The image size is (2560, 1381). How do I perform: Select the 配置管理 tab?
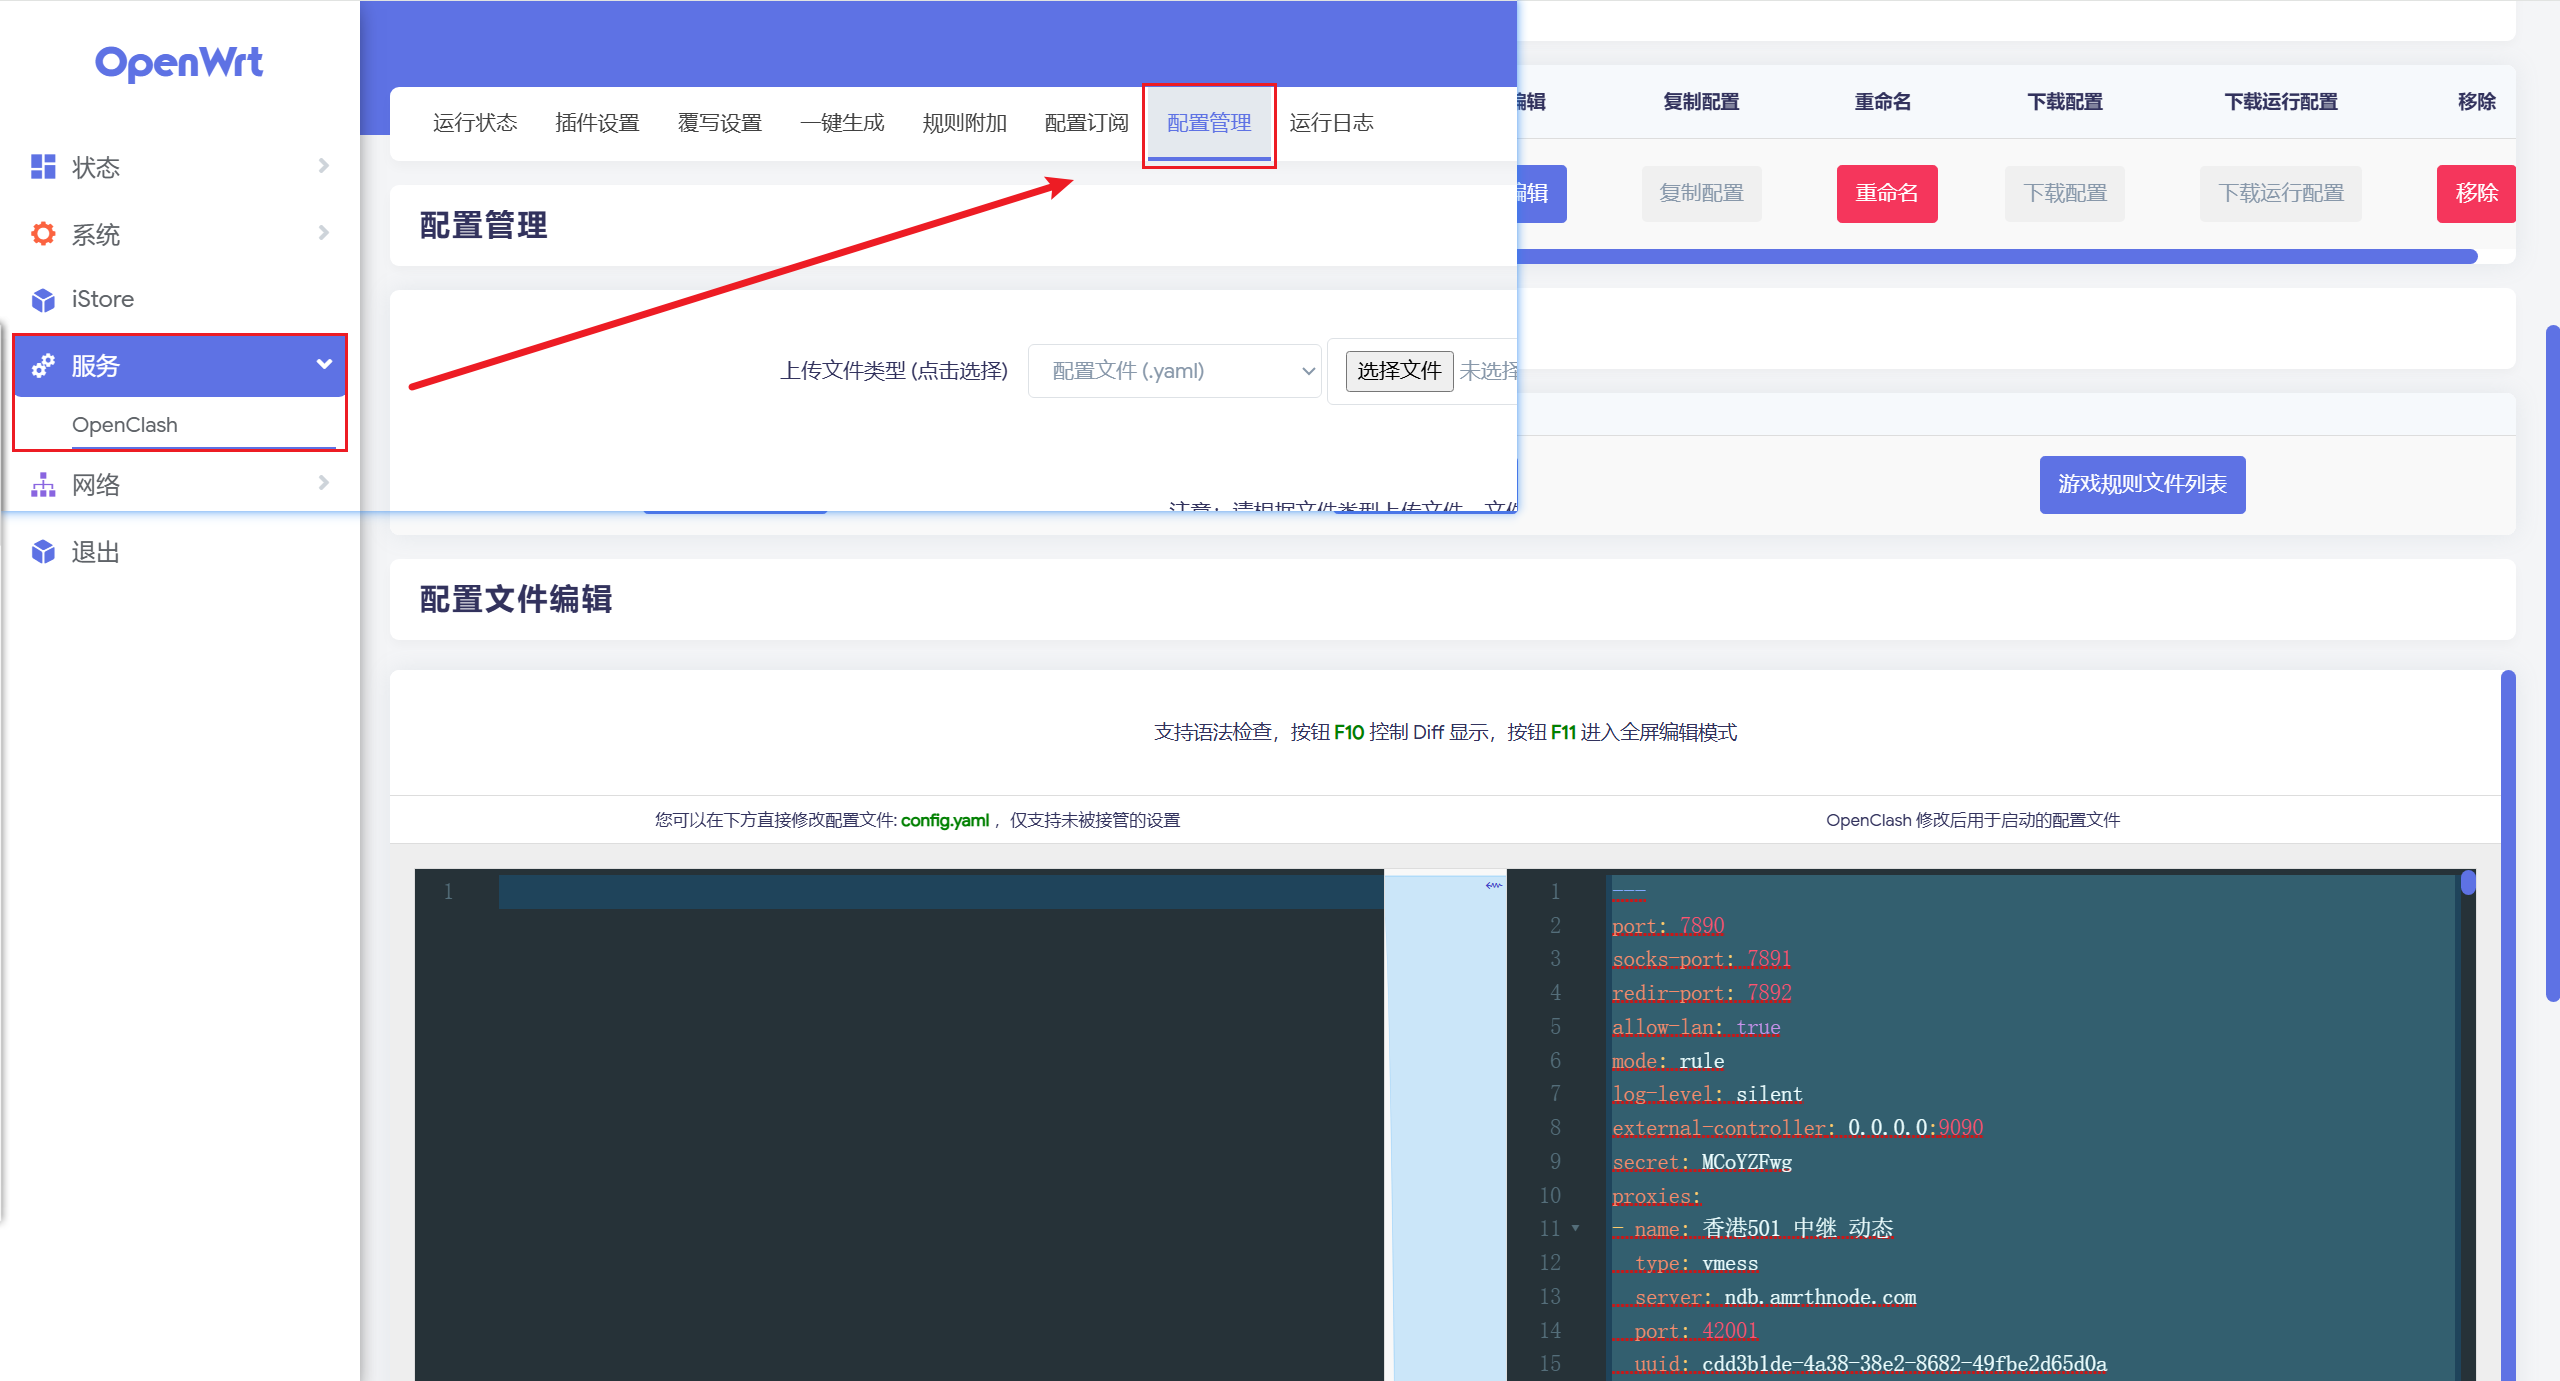1209,123
